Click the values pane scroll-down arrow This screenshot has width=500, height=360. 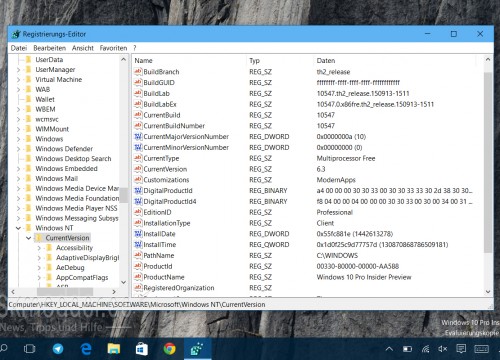pyautogui.click(x=488, y=292)
